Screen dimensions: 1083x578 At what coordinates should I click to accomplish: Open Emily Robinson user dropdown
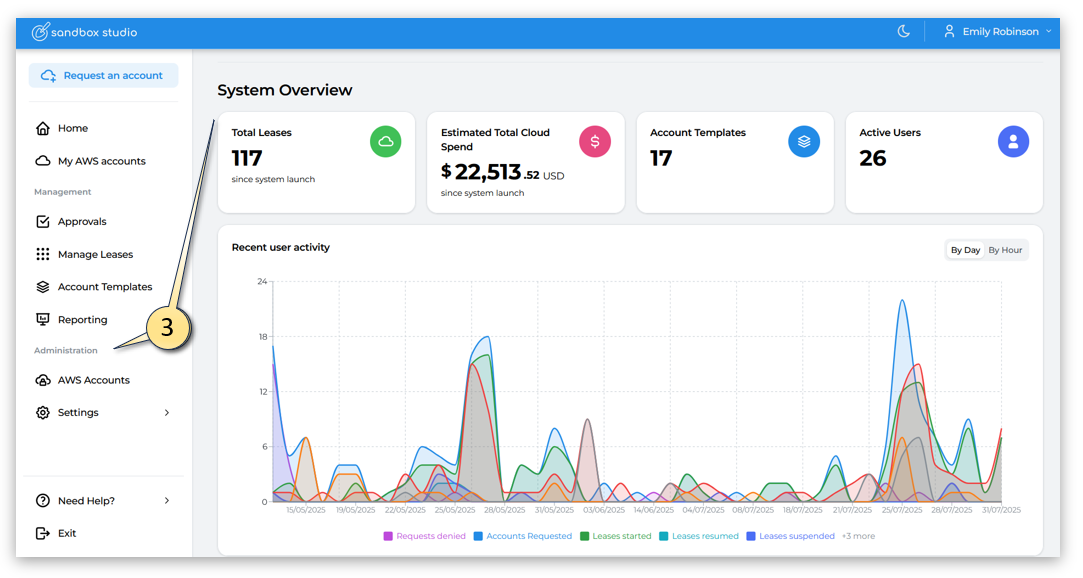[x=997, y=32]
